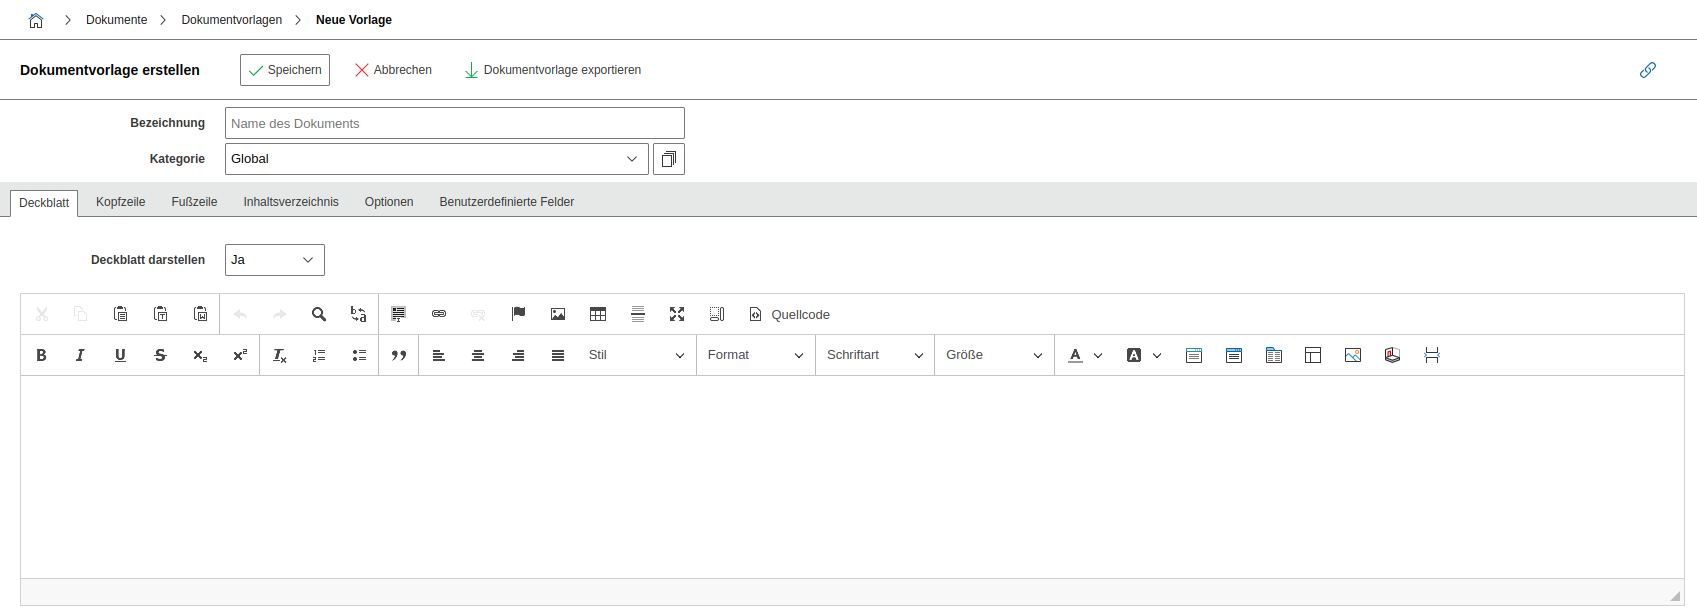Insert a table using the table icon

point(598,314)
